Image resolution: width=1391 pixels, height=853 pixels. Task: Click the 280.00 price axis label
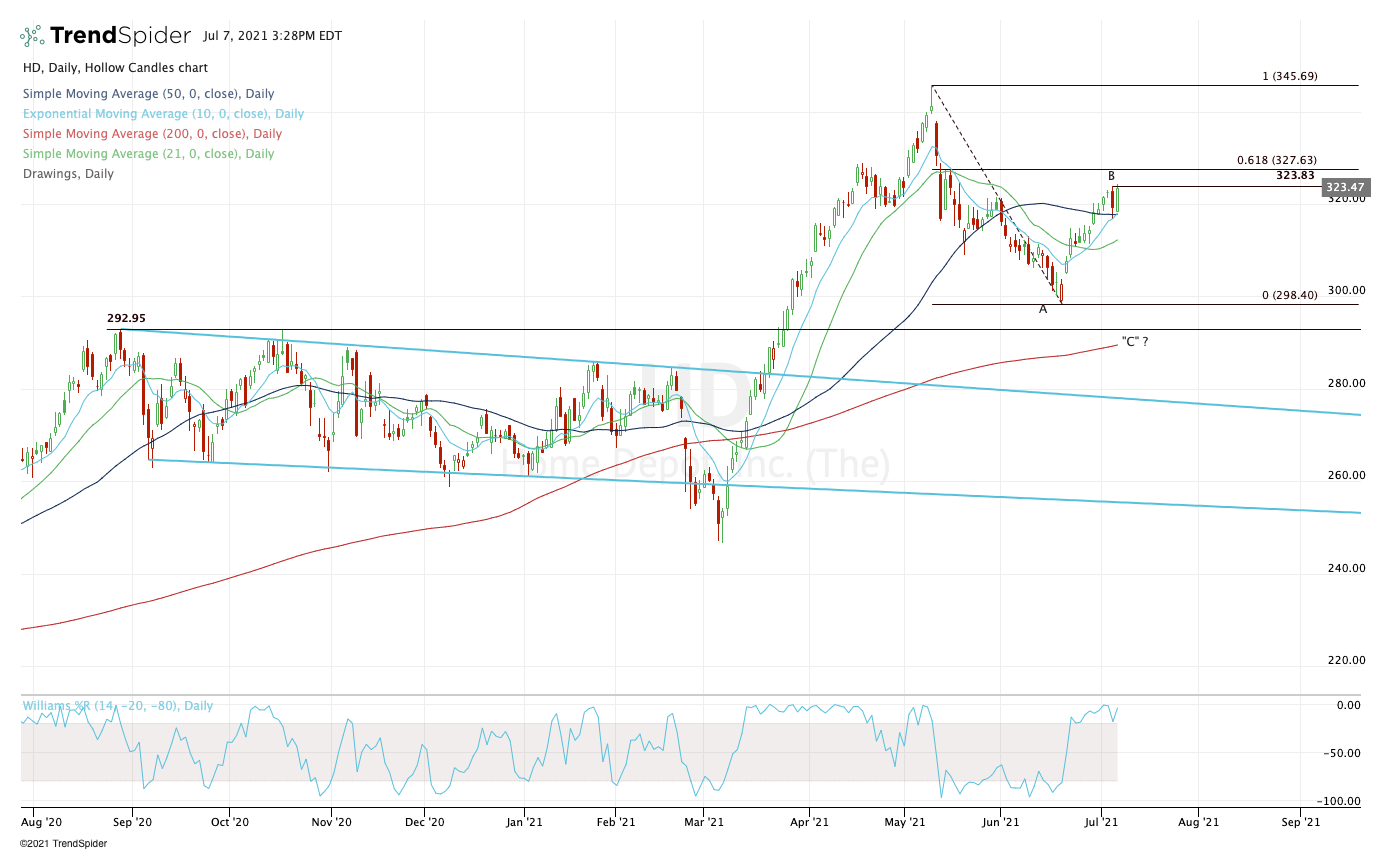[1346, 383]
